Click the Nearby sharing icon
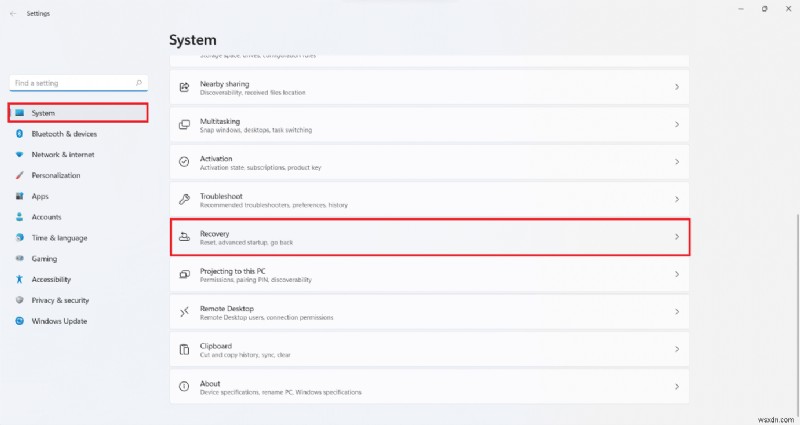The image size is (800, 425). [184, 88]
